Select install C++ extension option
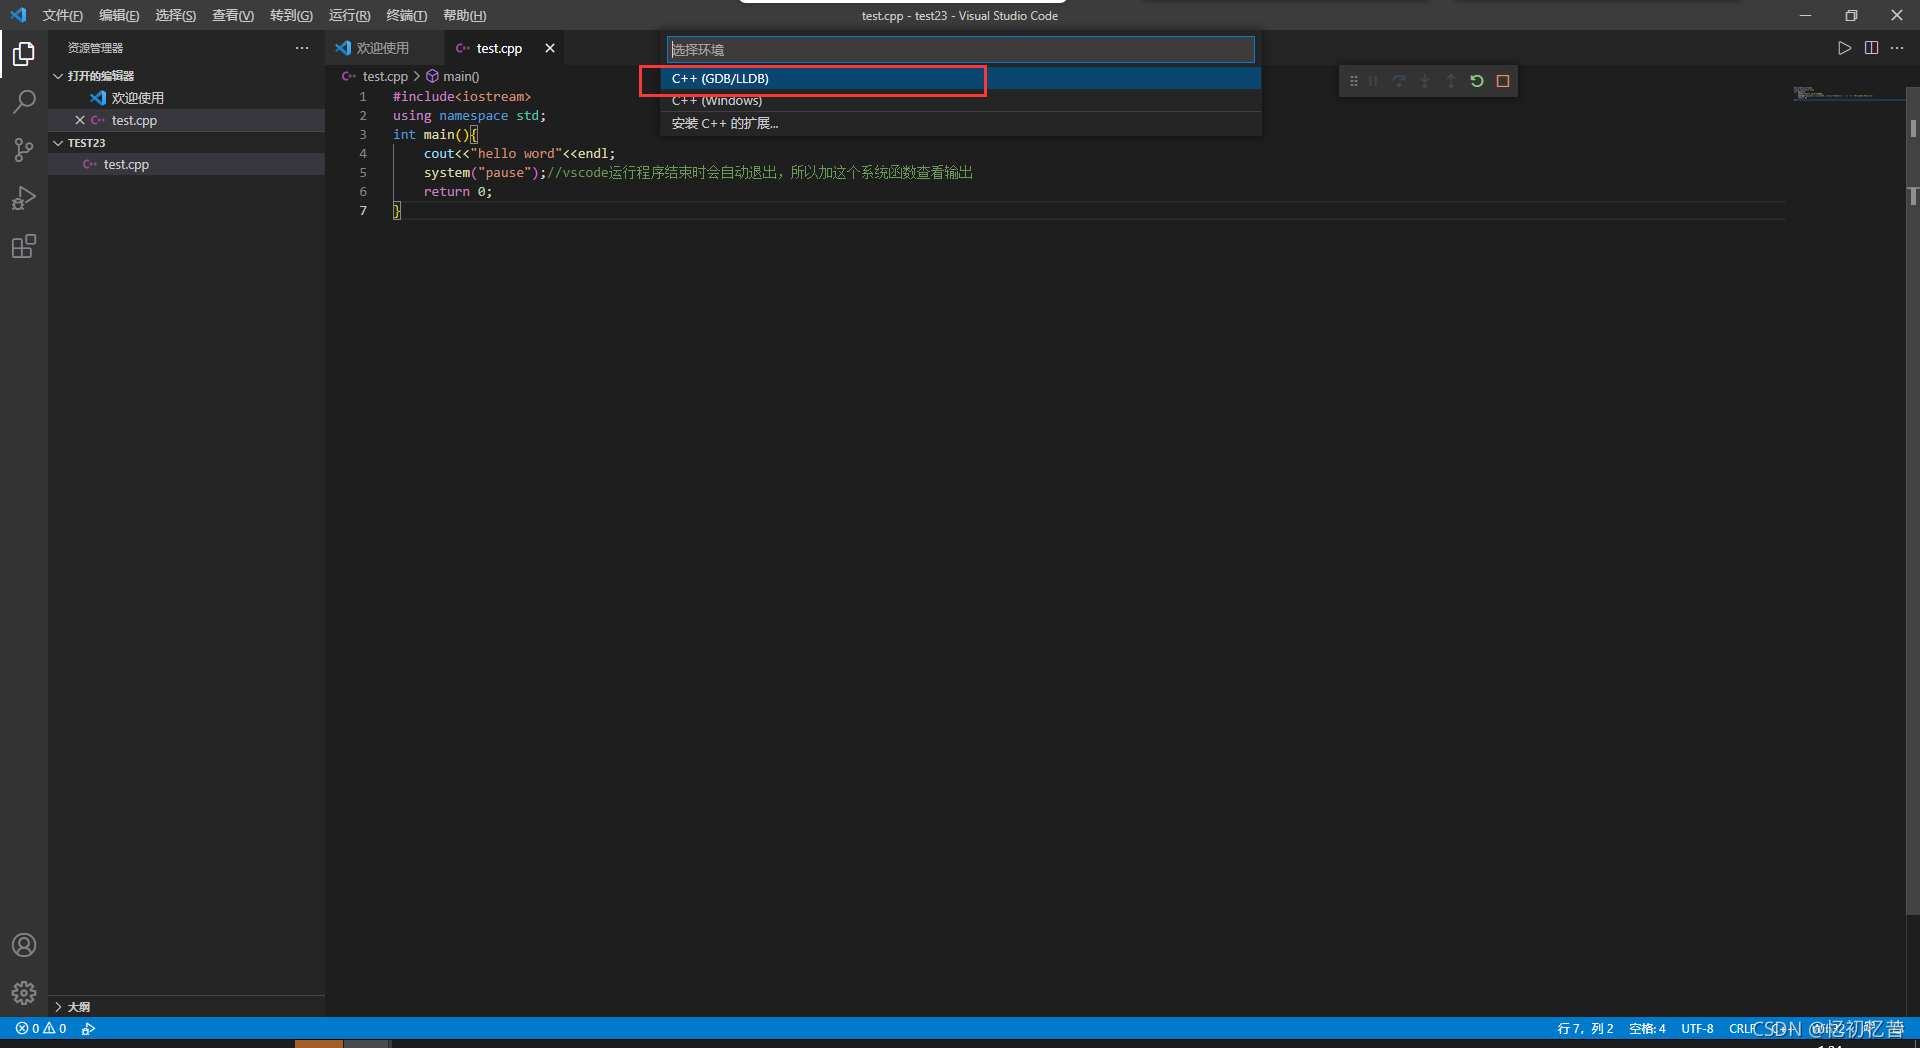This screenshot has width=1920, height=1048. point(960,123)
